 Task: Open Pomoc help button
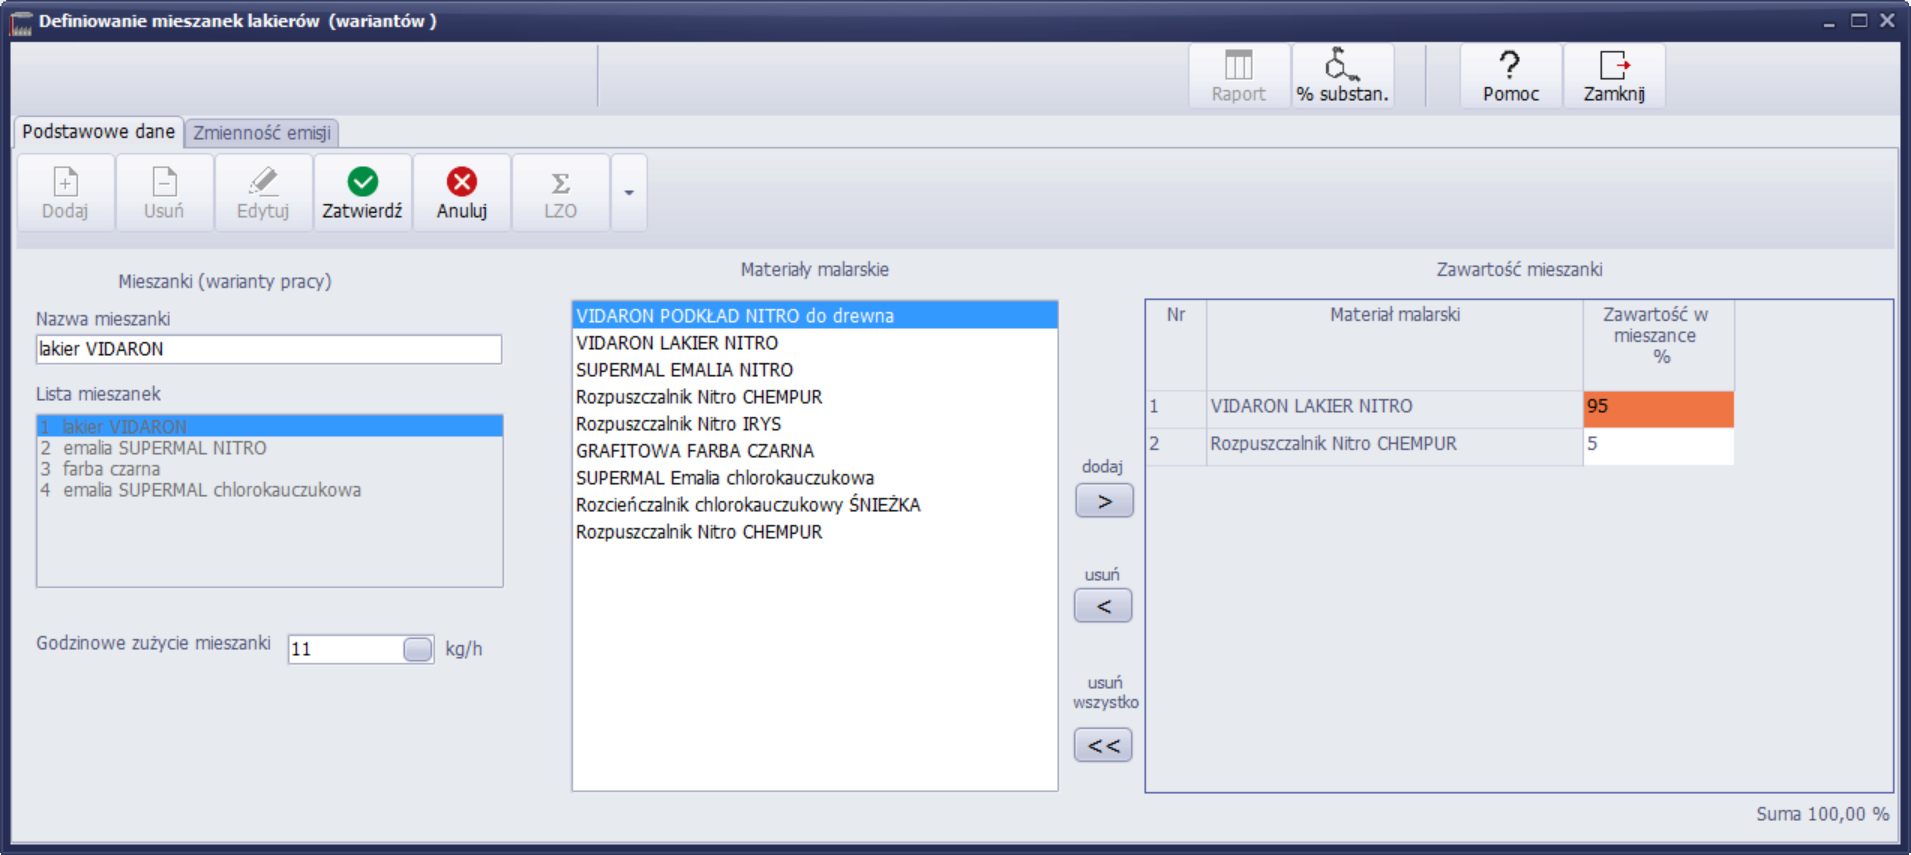pos(1510,76)
